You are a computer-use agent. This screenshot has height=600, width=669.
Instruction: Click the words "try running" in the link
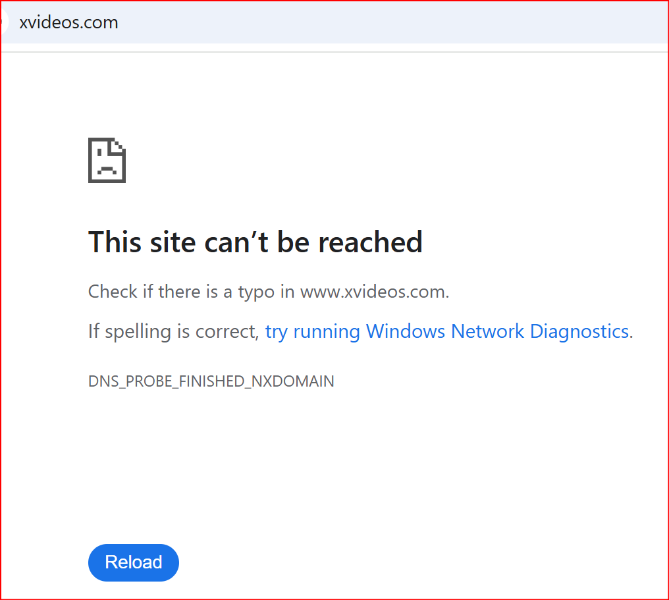tap(313, 332)
